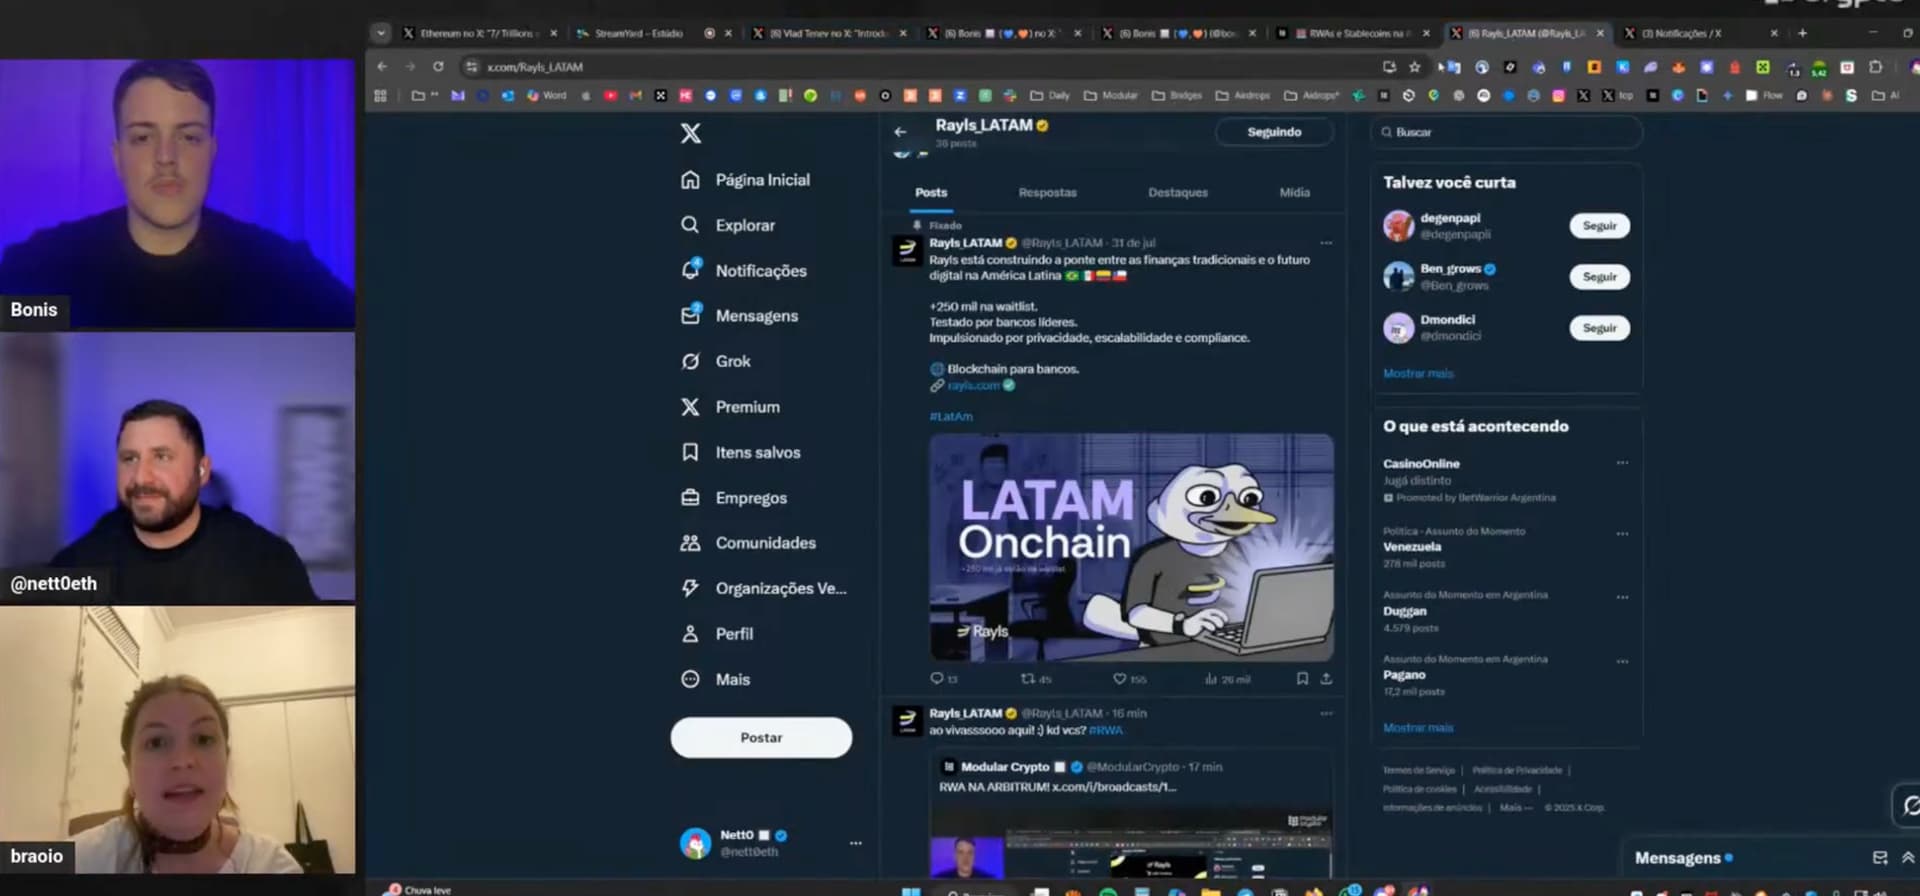
Task: Click the Postar button
Action: 761,737
